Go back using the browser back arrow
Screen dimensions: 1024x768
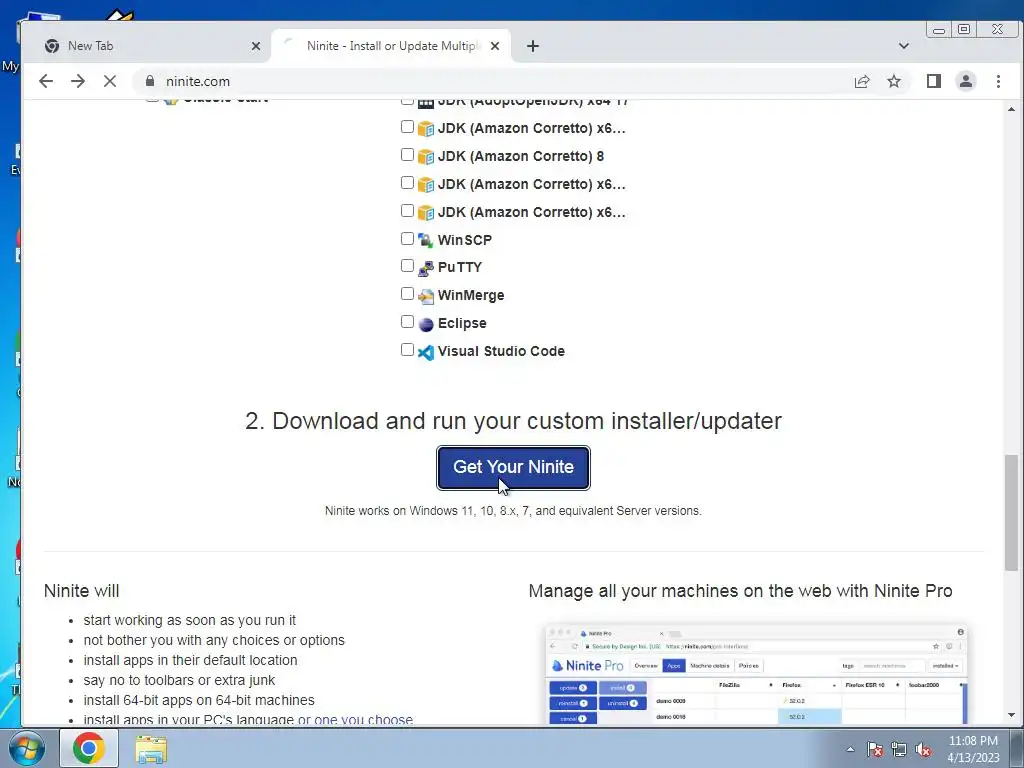(x=46, y=82)
